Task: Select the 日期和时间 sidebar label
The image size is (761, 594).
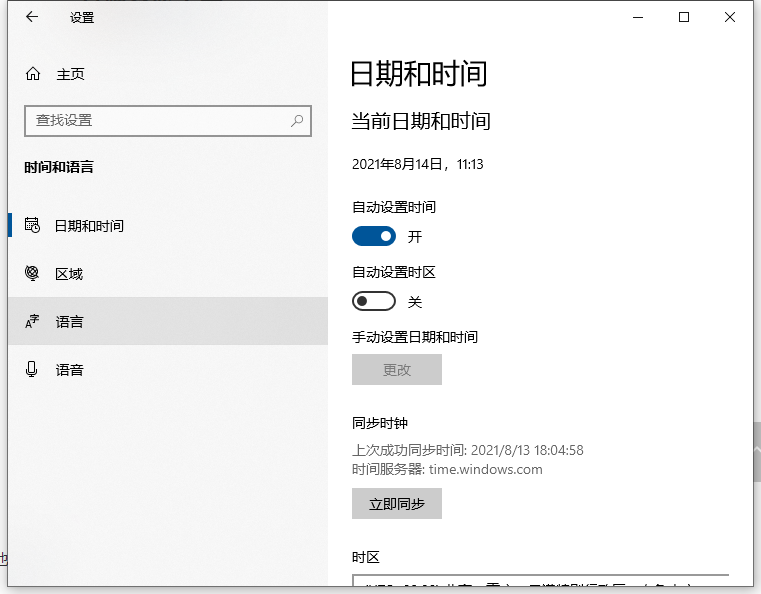Action: 89,226
